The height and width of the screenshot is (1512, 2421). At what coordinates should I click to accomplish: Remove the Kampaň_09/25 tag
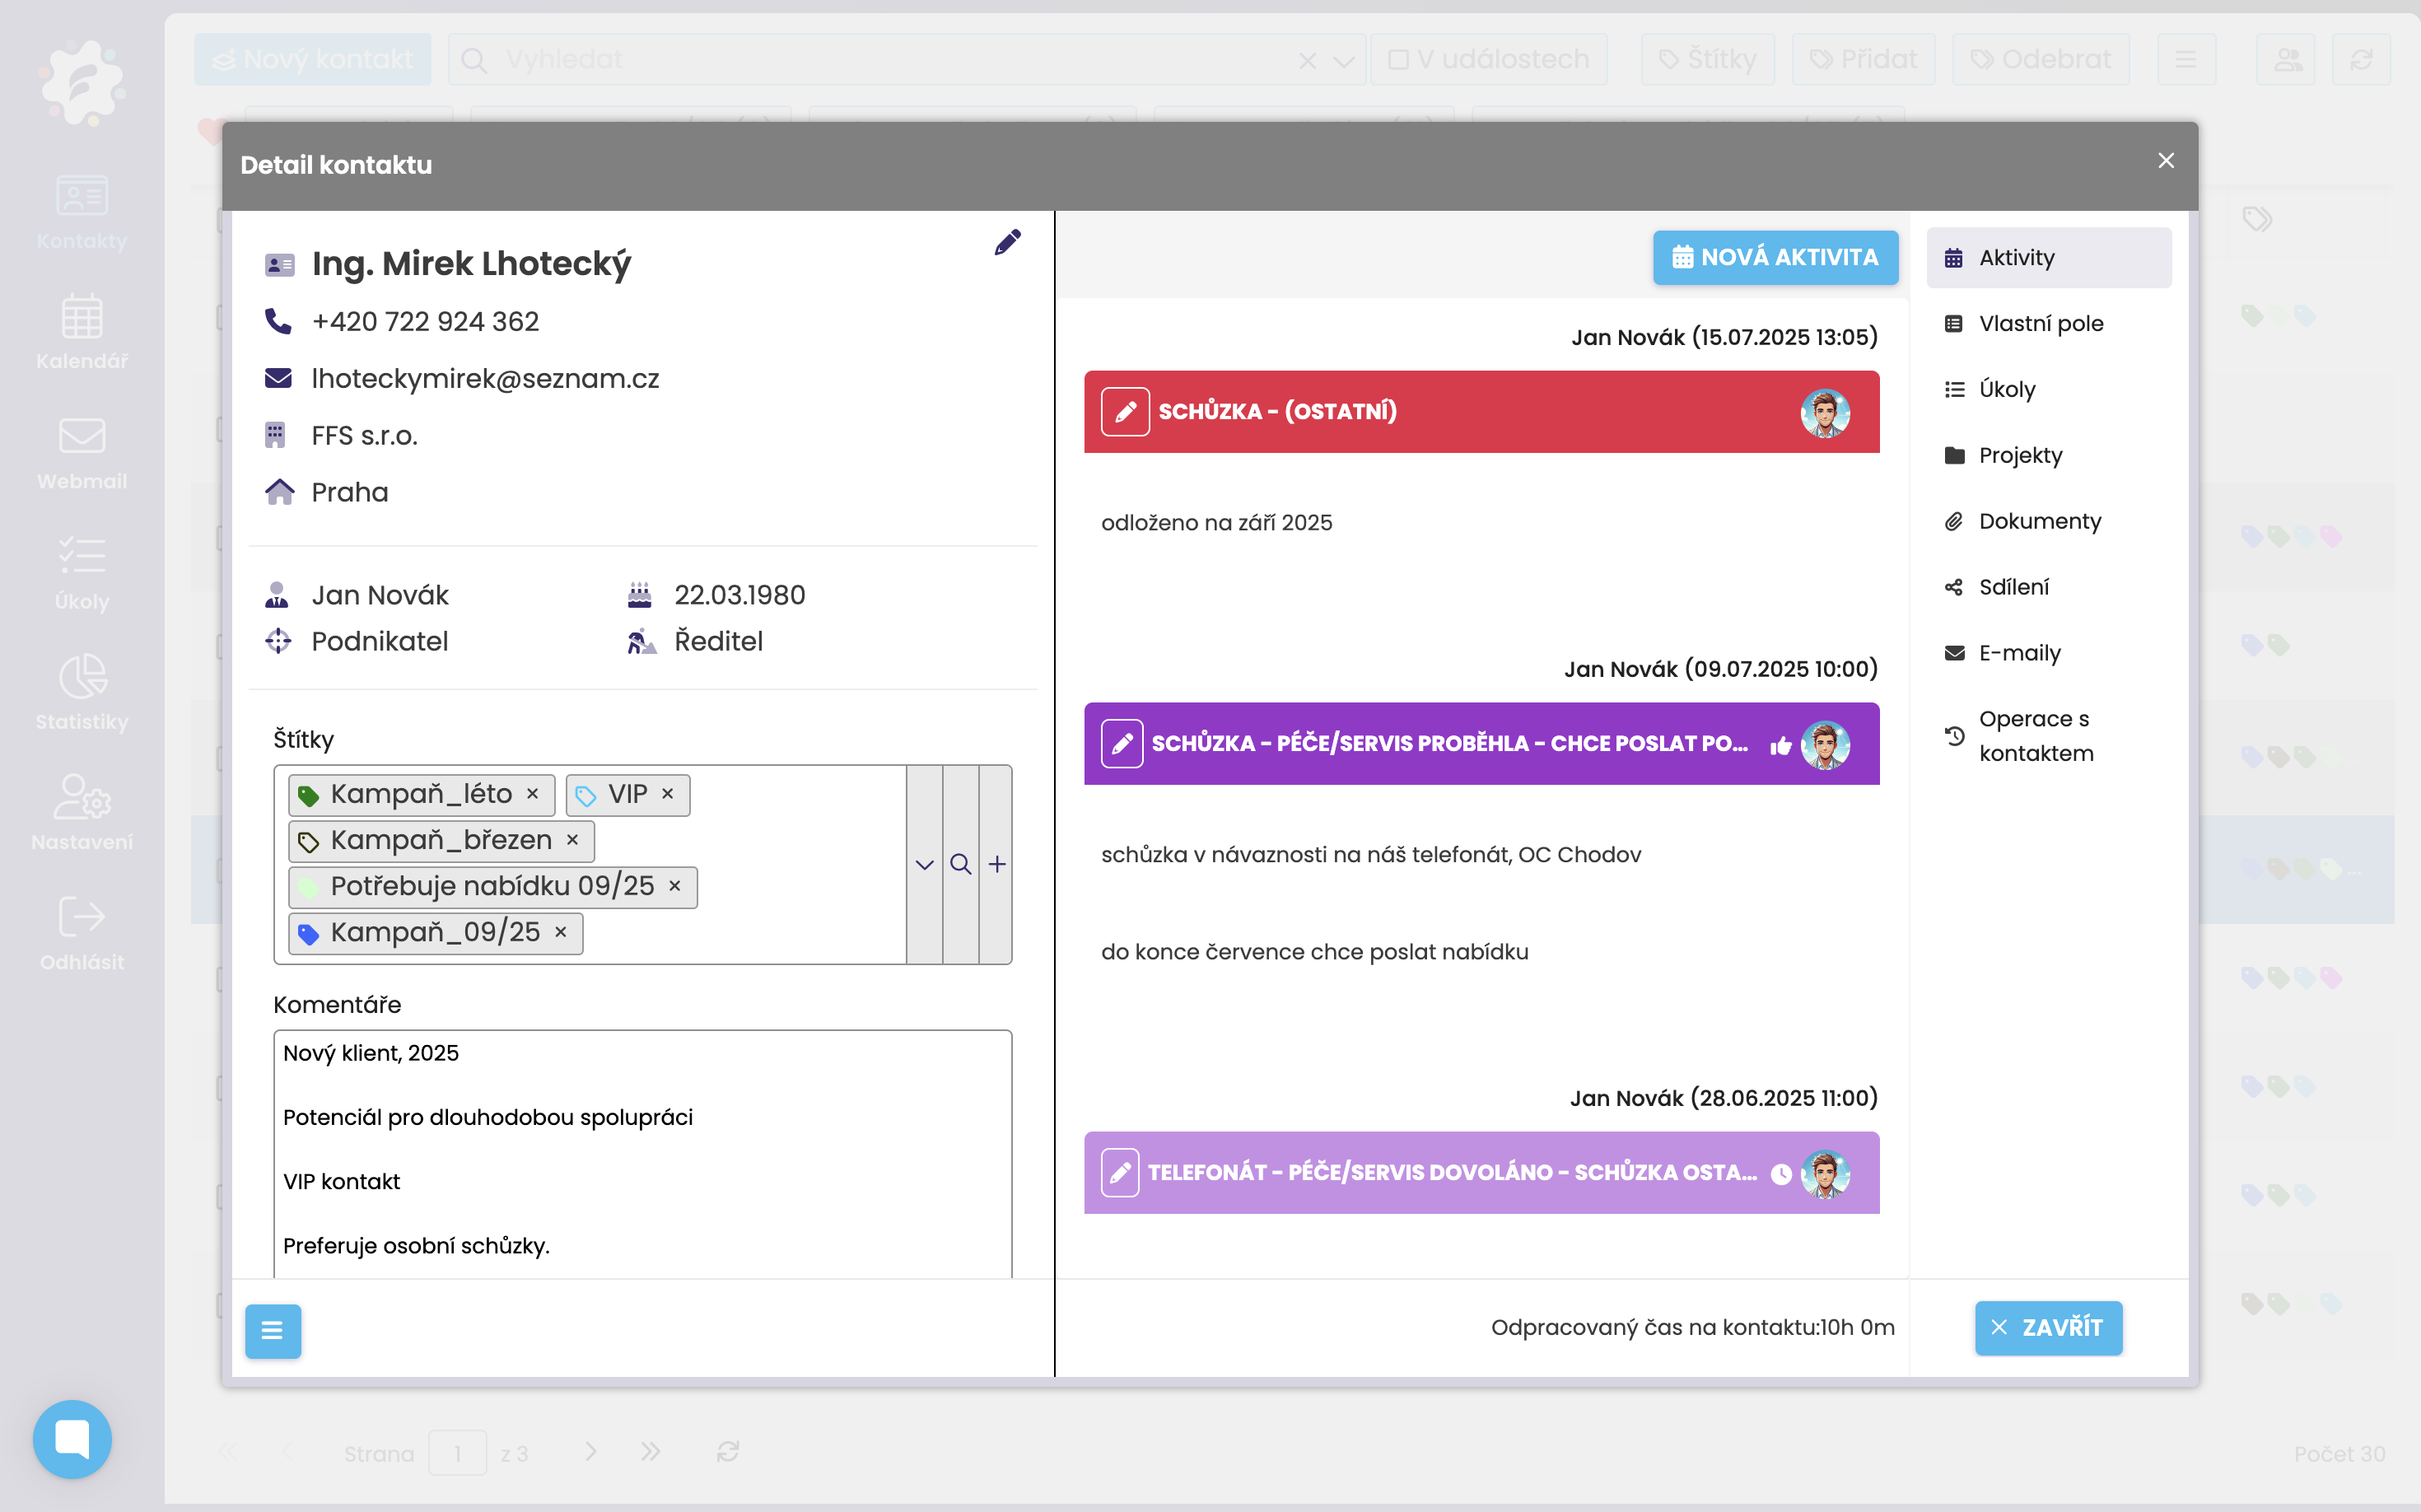pyautogui.click(x=561, y=932)
